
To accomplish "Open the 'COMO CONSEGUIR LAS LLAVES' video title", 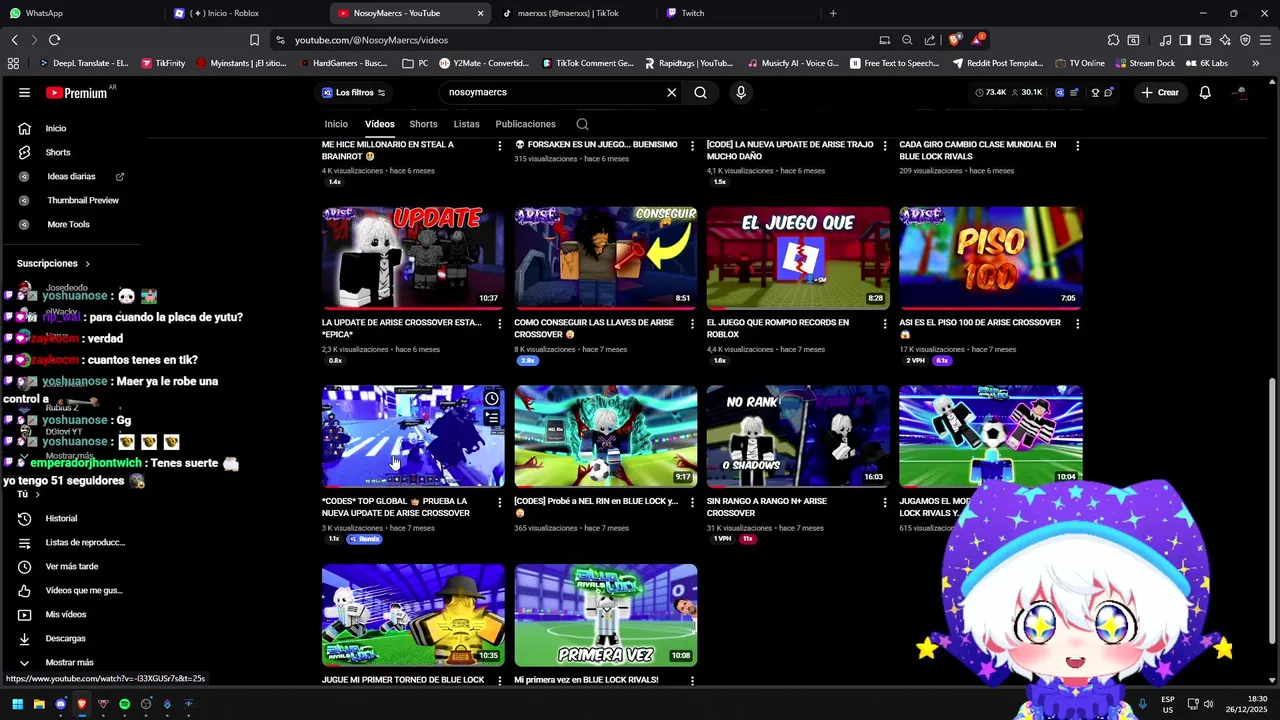I will (x=594, y=328).
